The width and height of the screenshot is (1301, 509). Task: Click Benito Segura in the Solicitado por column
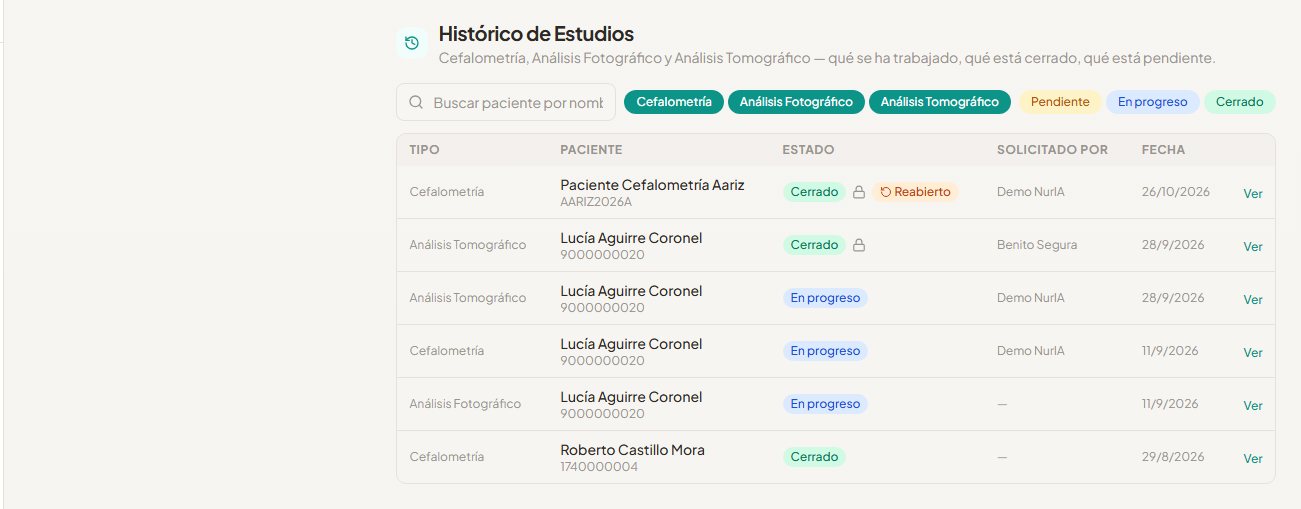[x=1037, y=245]
